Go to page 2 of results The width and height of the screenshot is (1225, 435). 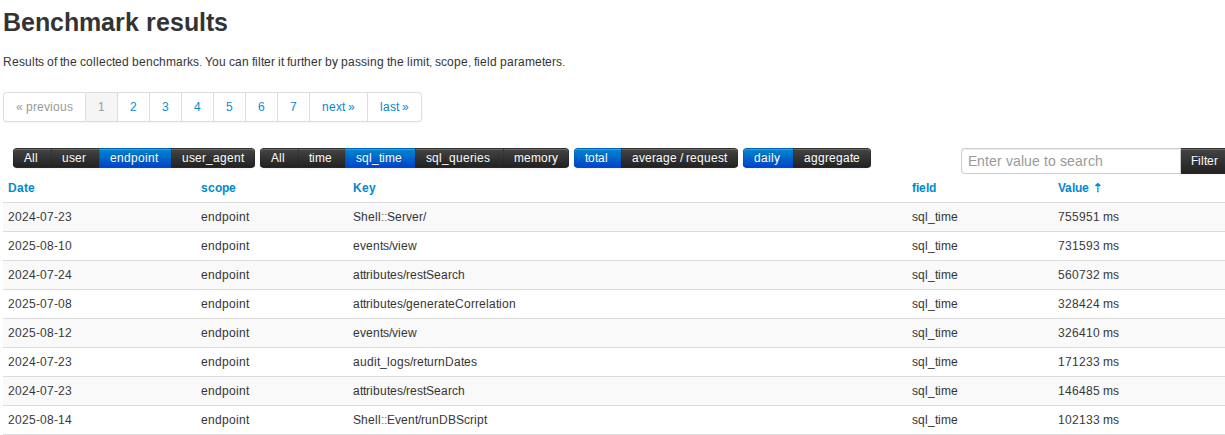133,107
